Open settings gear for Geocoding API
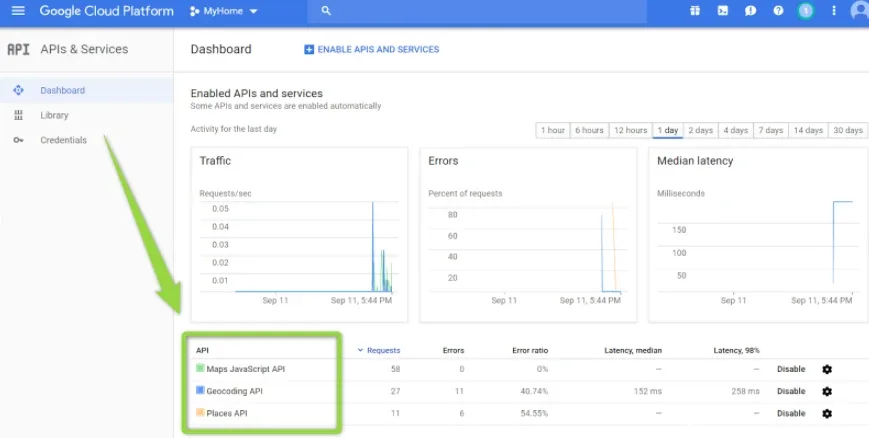Viewport: 869px width, 438px height. (827, 391)
